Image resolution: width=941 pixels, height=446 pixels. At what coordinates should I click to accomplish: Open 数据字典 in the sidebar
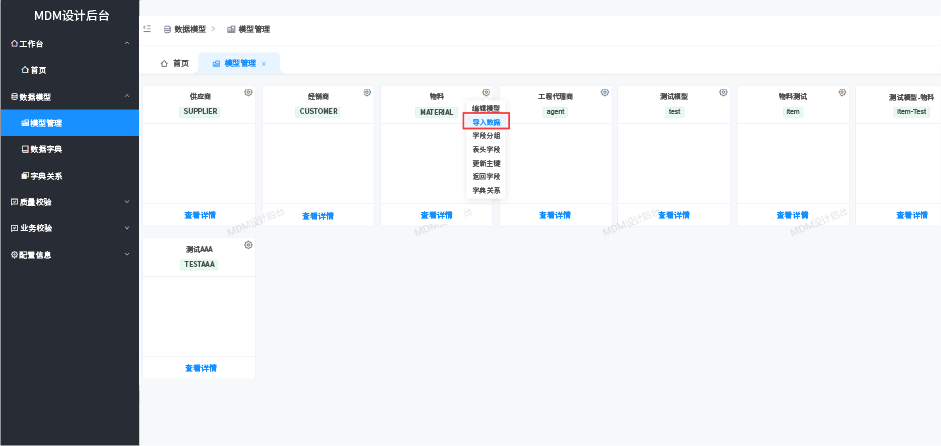pyautogui.click(x=46, y=149)
